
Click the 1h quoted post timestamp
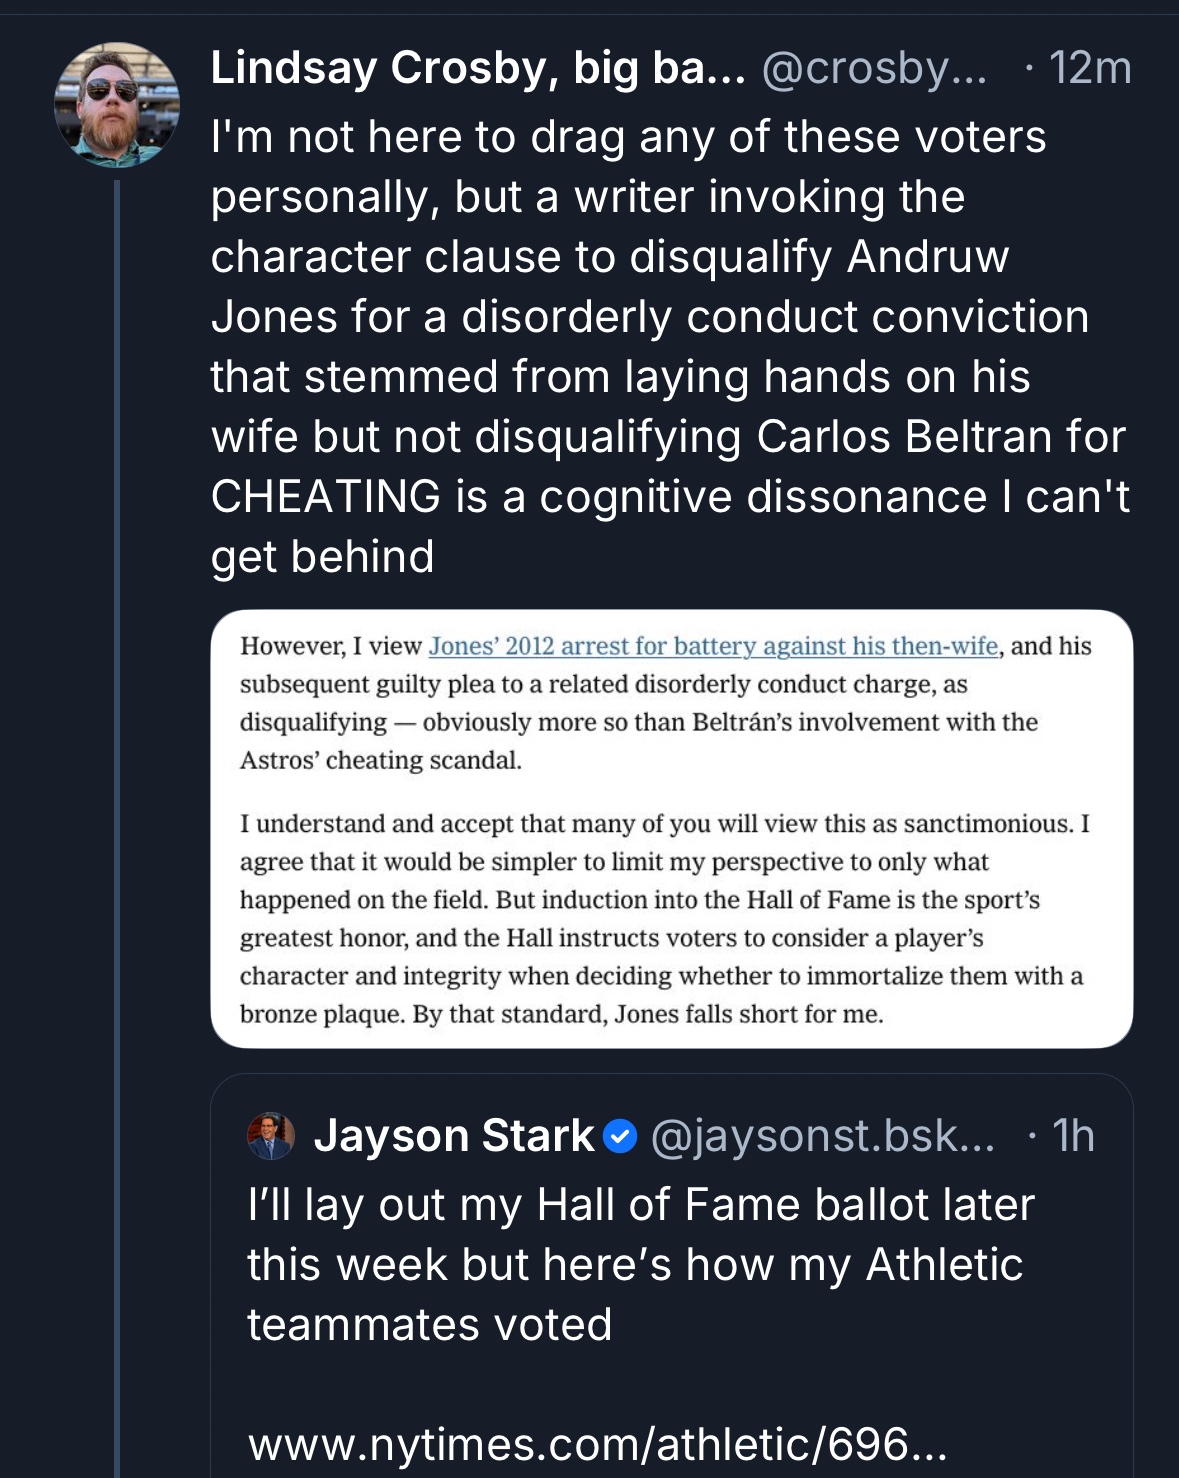tap(1073, 1137)
